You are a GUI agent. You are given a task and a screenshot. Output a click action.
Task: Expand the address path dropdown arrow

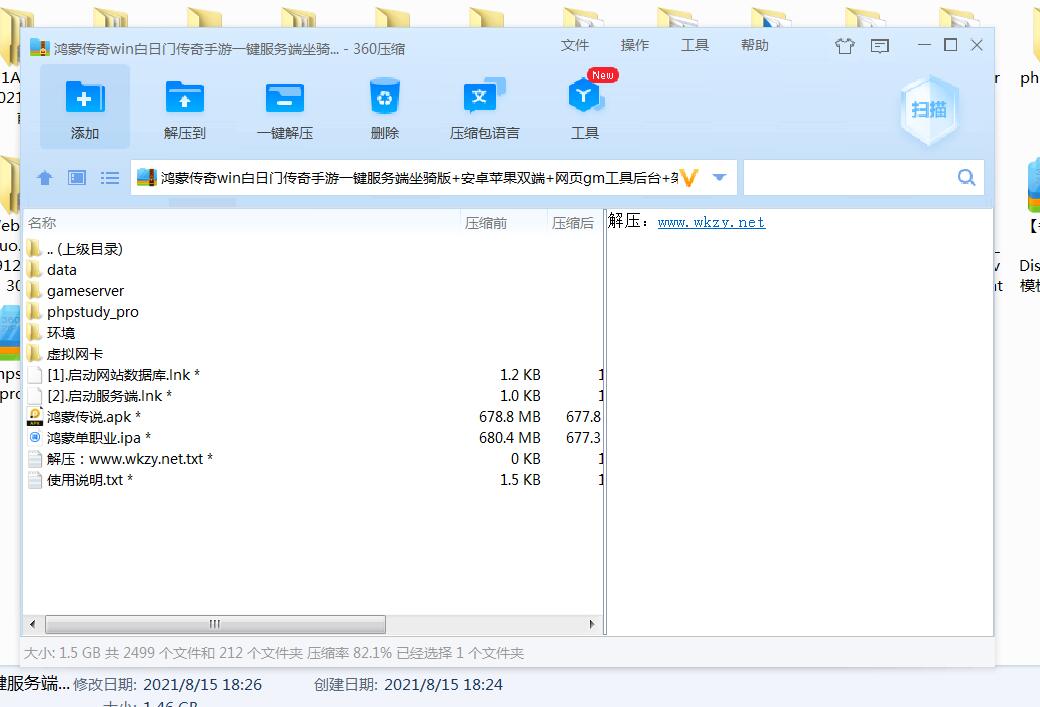click(719, 178)
